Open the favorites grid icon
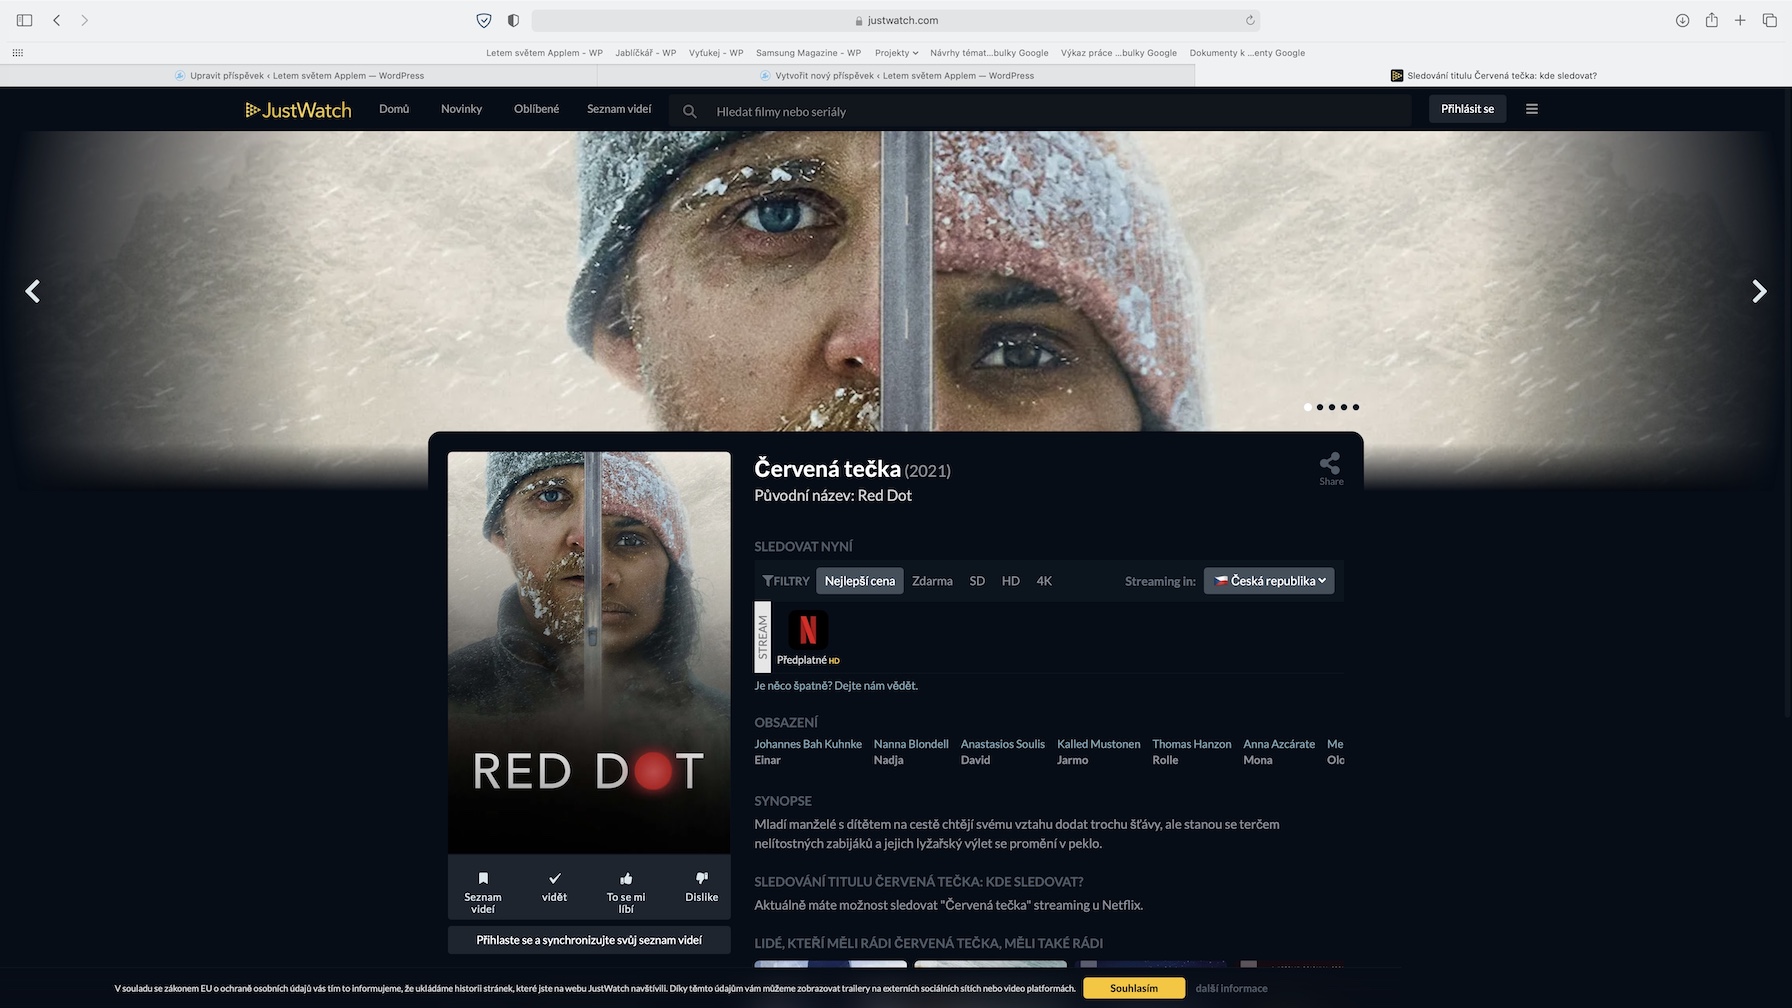The height and width of the screenshot is (1008, 1792). click(x=17, y=53)
